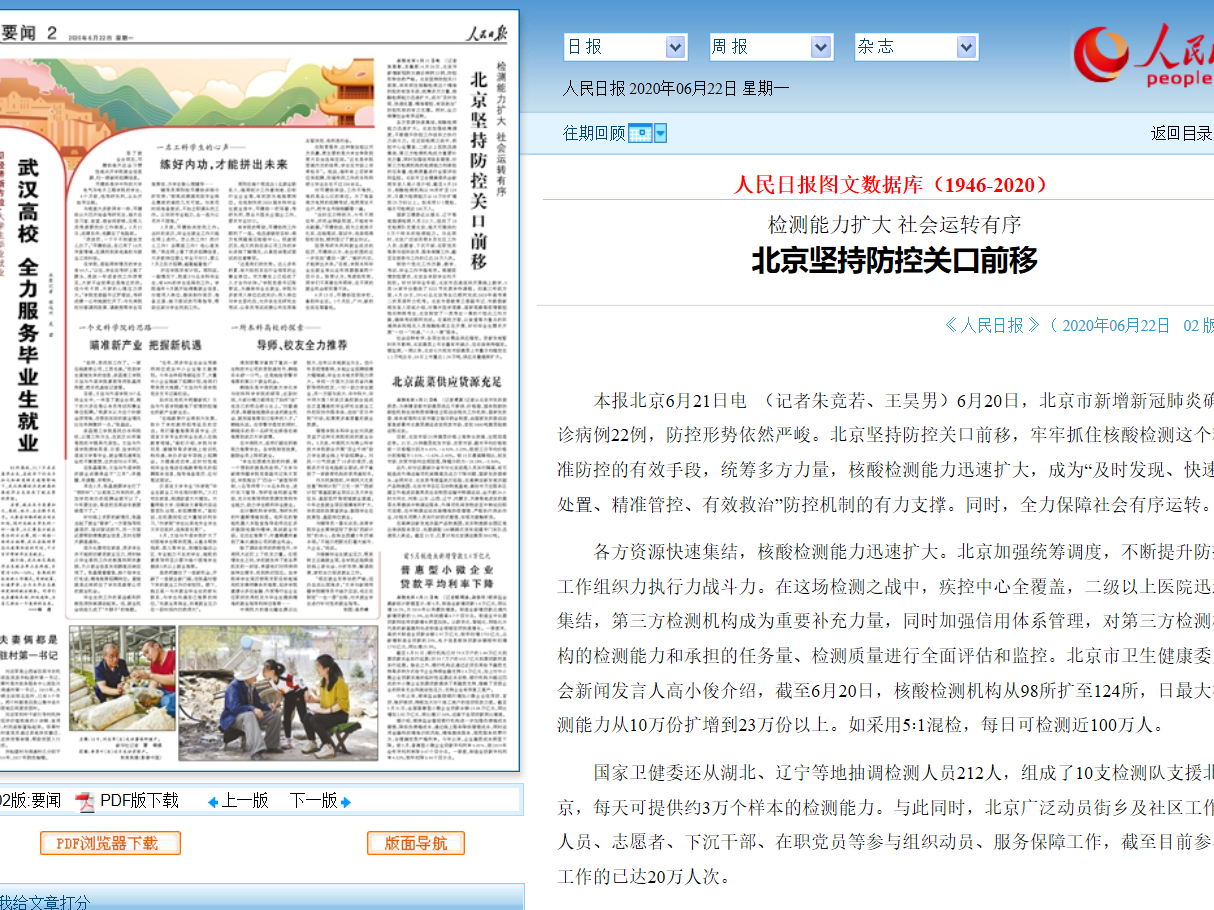The width and height of the screenshot is (1214, 910).
Task: Open the 日报 dropdown list
Action: coord(625,47)
